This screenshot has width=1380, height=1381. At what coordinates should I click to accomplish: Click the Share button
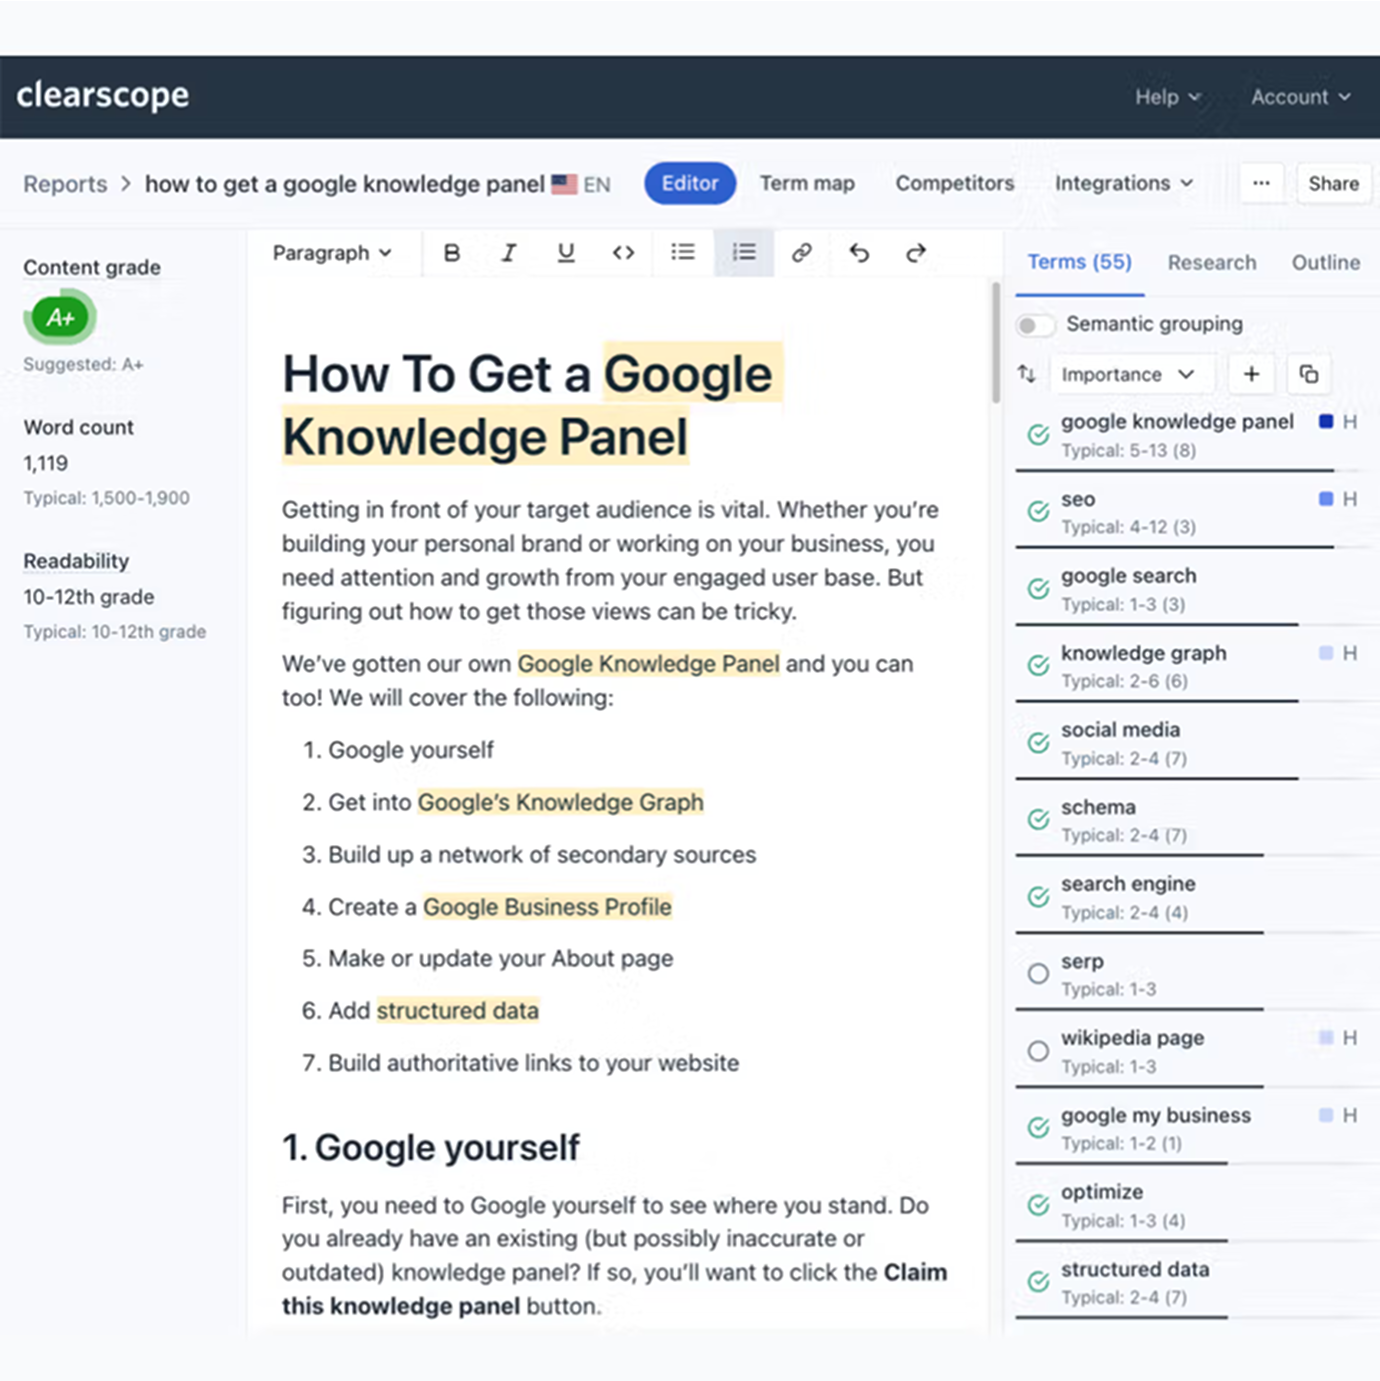pos(1333,183)
